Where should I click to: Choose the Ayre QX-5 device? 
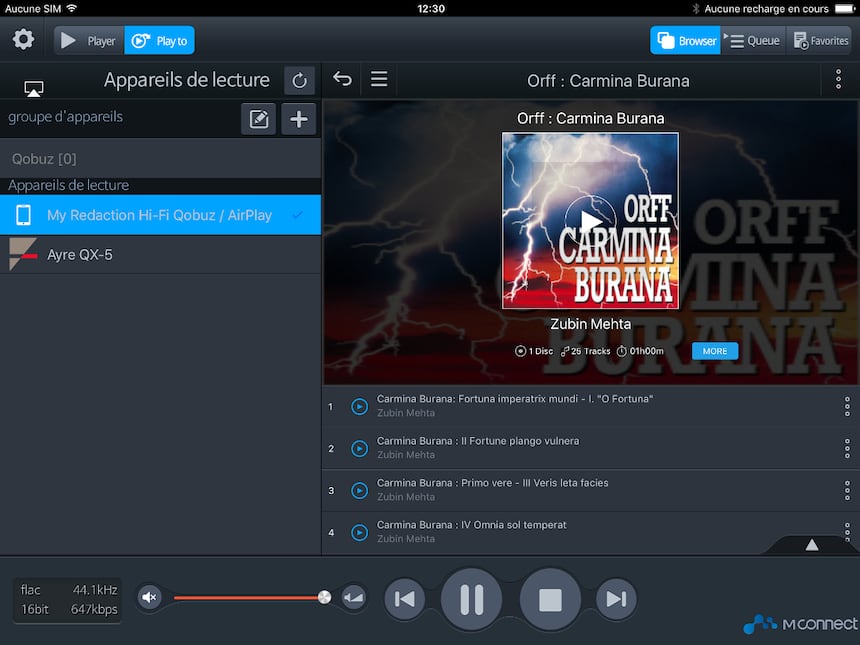pyautogui.click(x=160, y=254)
